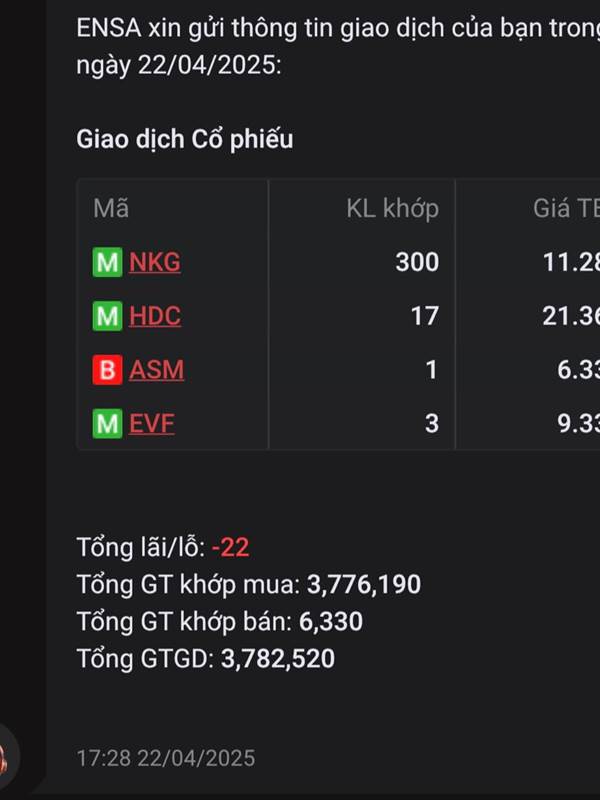Open the ASM stock ticker link

click(156, 369)
